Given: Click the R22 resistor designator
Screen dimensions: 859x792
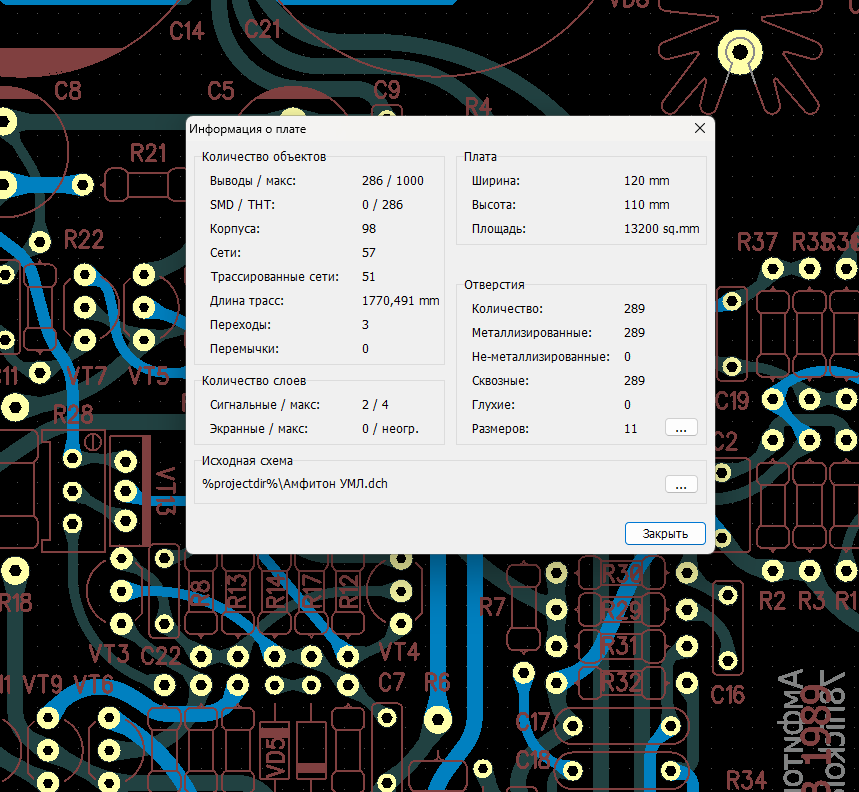Looking at the screenshot, I should (x=84, y=240).
